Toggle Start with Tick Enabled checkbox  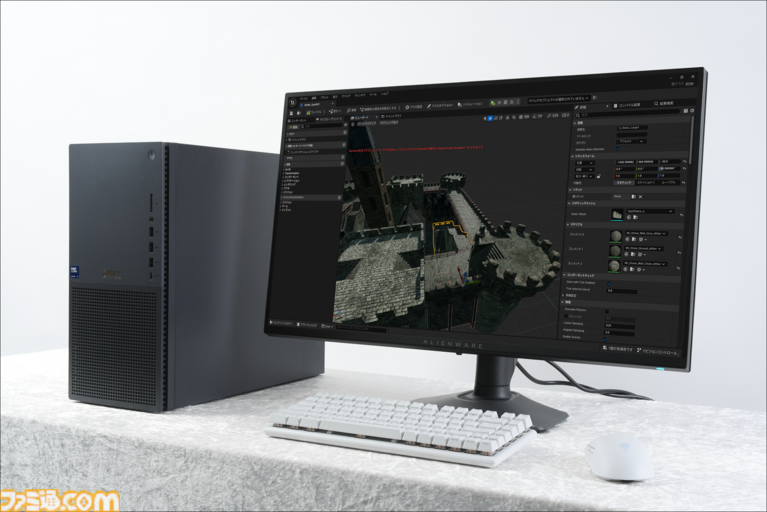(x=609, y=284)
